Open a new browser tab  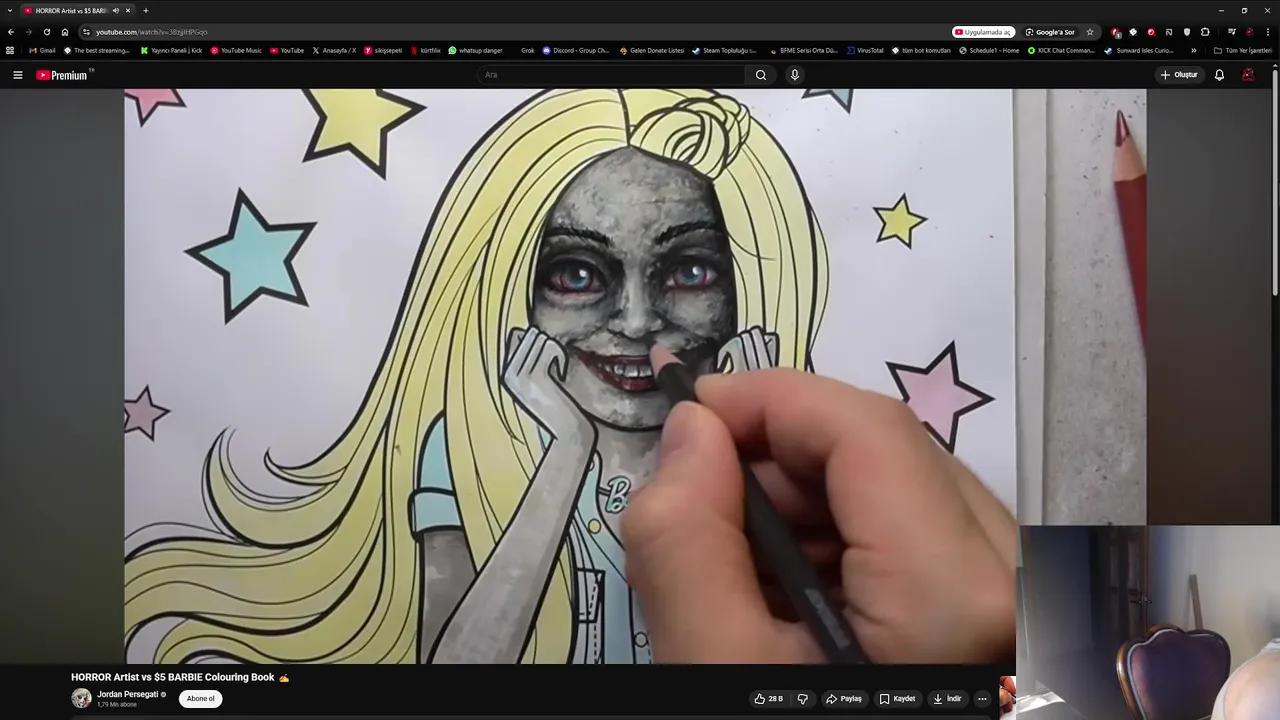(146, 10)
